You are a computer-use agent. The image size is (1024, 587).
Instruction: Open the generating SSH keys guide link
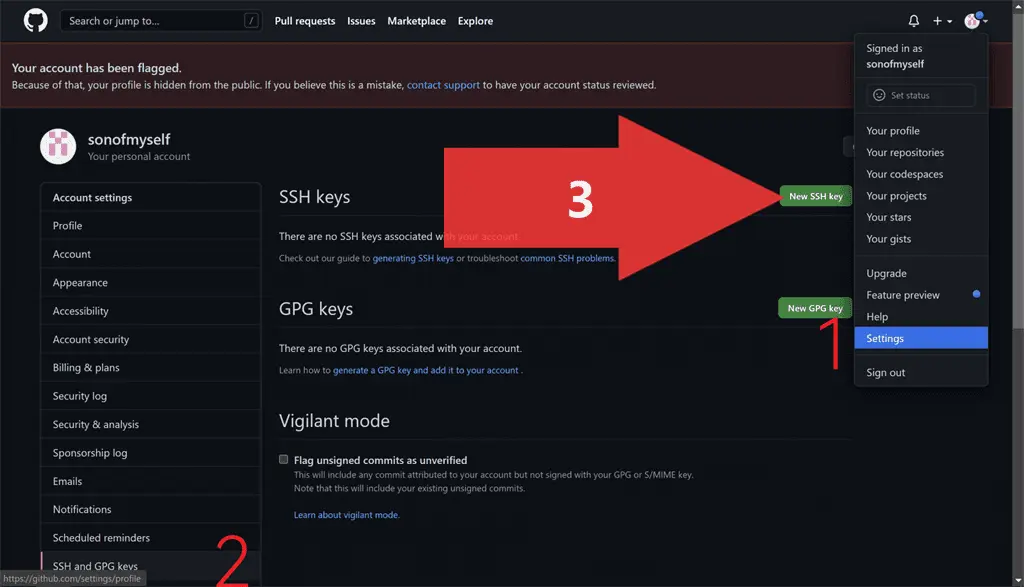coord(413,259)
